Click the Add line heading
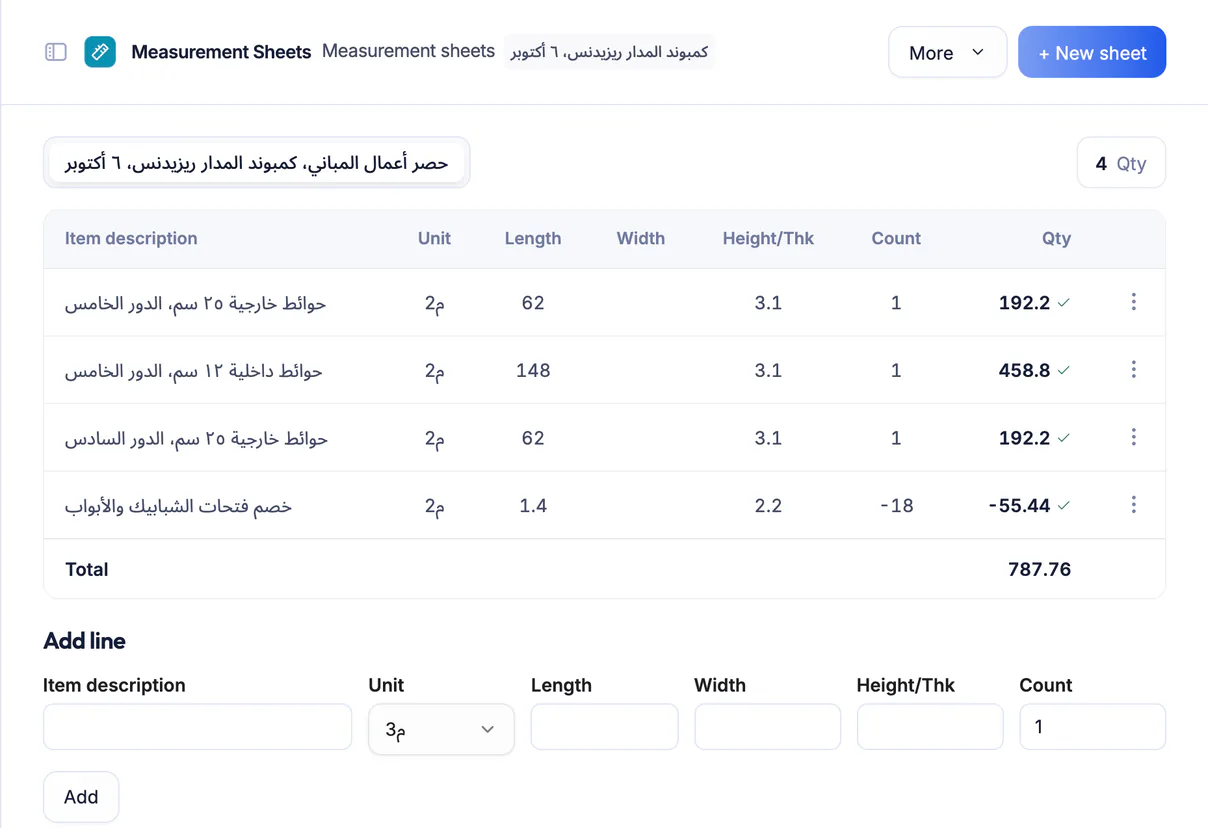This screenshot has height=828, width=1208. coord(84,641)
